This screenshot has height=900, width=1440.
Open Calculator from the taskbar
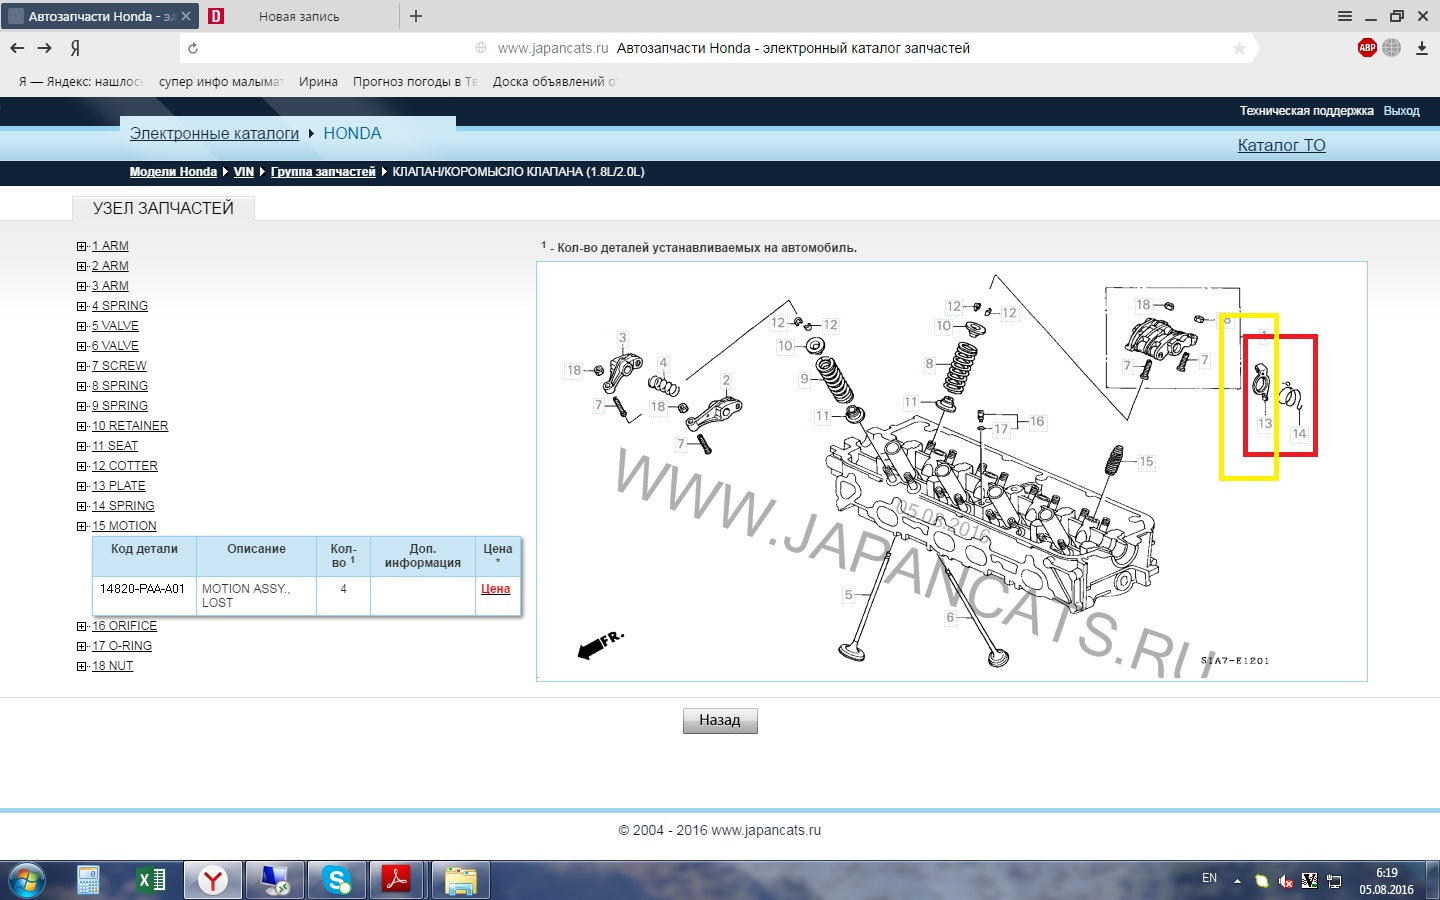coord(89,880)
